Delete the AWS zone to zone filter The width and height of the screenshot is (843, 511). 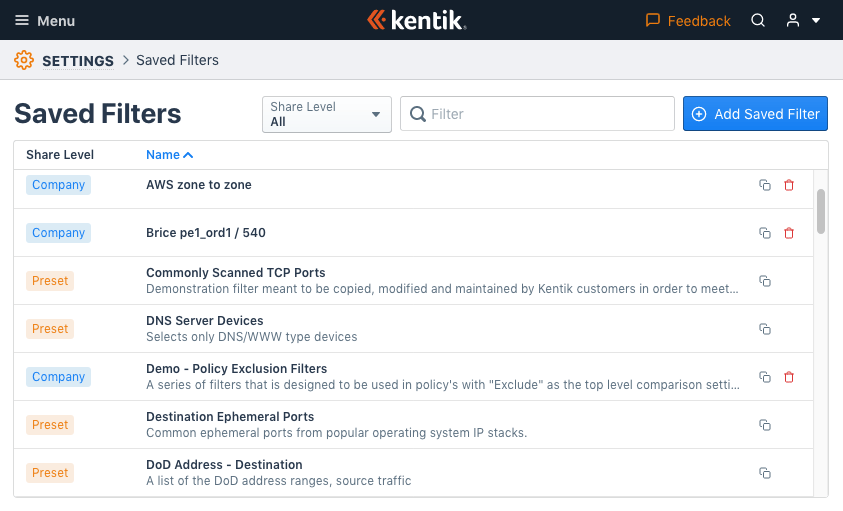coord(789,185)
